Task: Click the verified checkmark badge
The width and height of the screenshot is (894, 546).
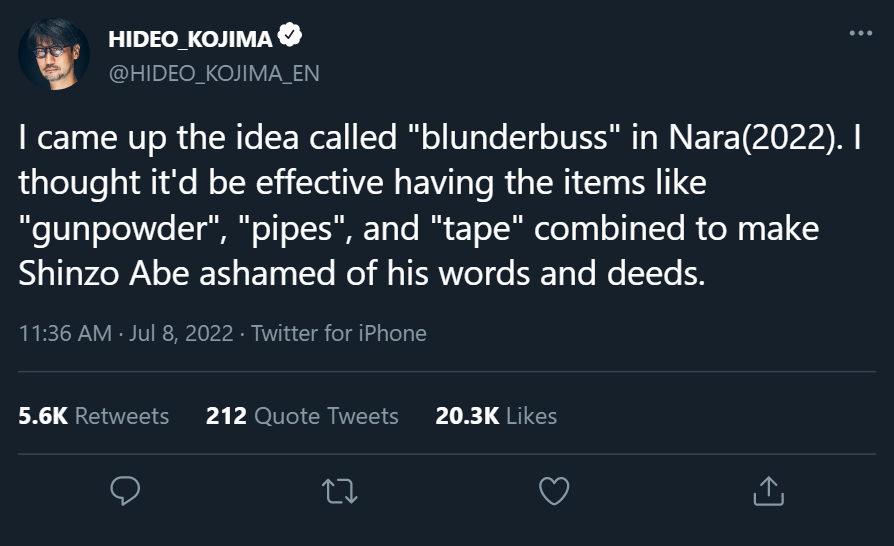Action: (290, 35)
